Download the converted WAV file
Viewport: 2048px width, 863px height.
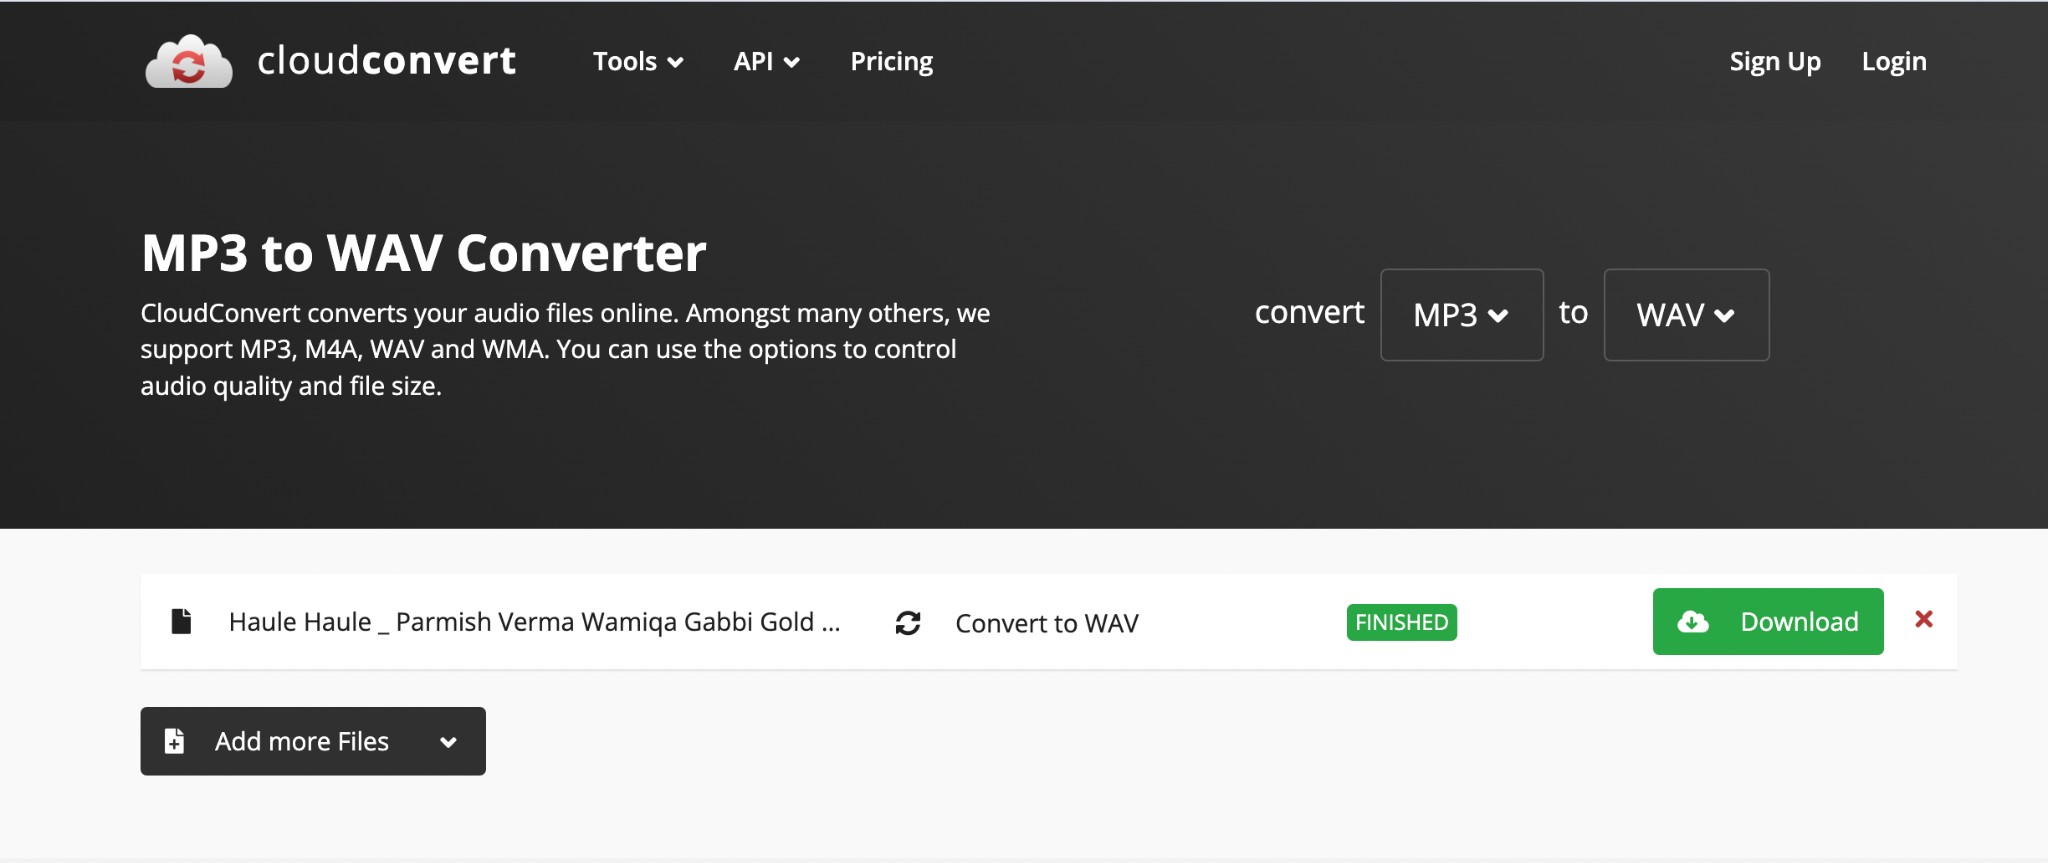(x=1768, y=622)
